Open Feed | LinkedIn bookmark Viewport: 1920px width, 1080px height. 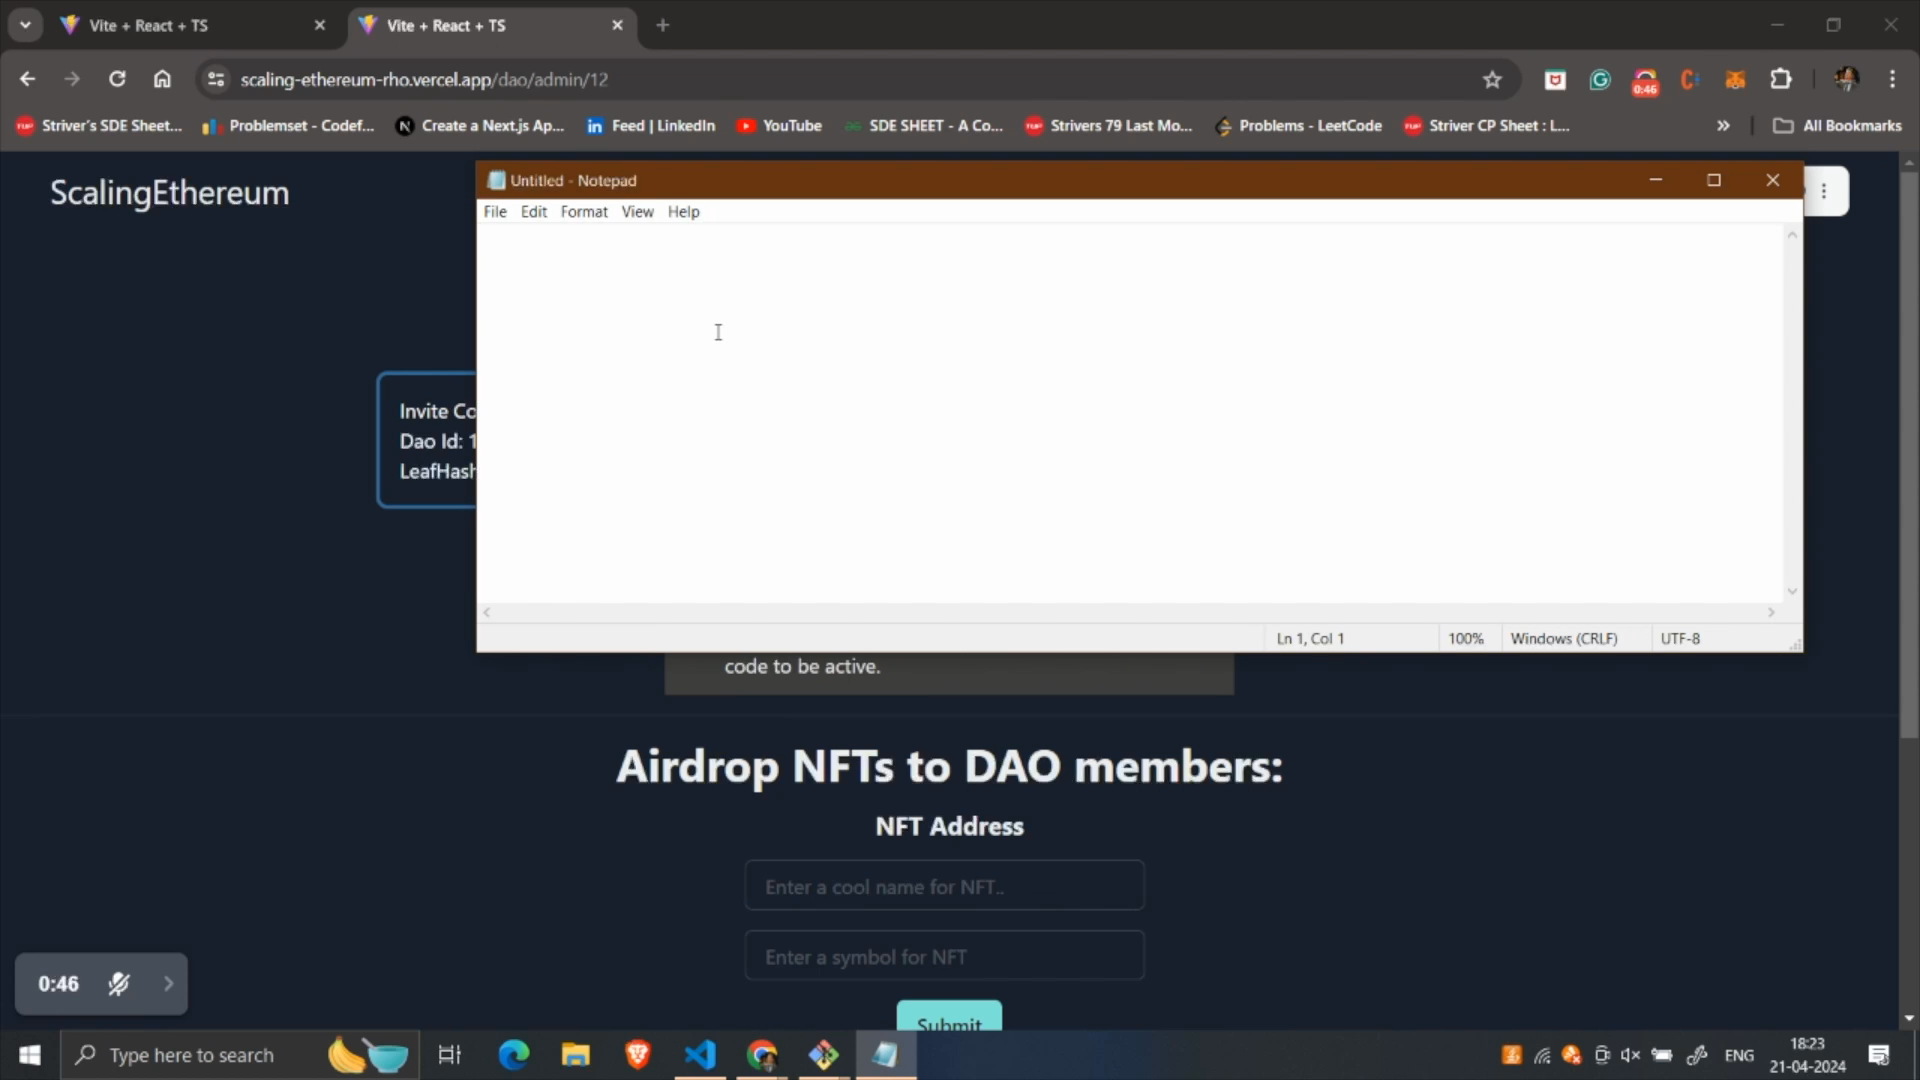pos(651,126)
